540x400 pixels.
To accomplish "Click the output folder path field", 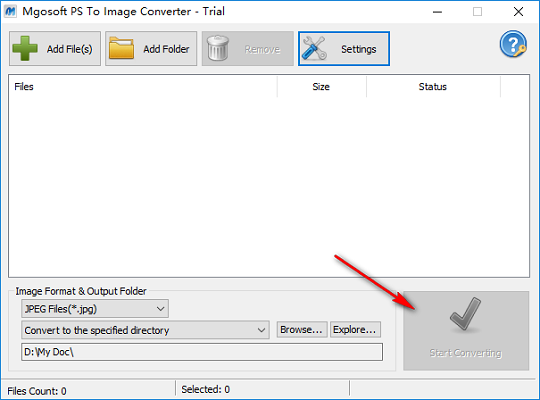I will point(202,352).
